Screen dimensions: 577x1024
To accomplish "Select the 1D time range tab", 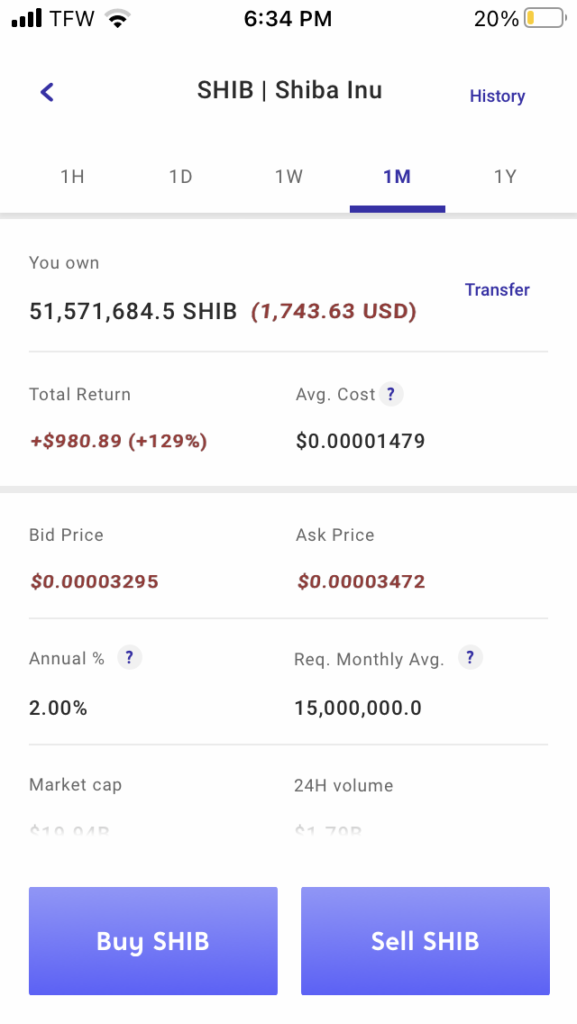I will pos(181,177).
